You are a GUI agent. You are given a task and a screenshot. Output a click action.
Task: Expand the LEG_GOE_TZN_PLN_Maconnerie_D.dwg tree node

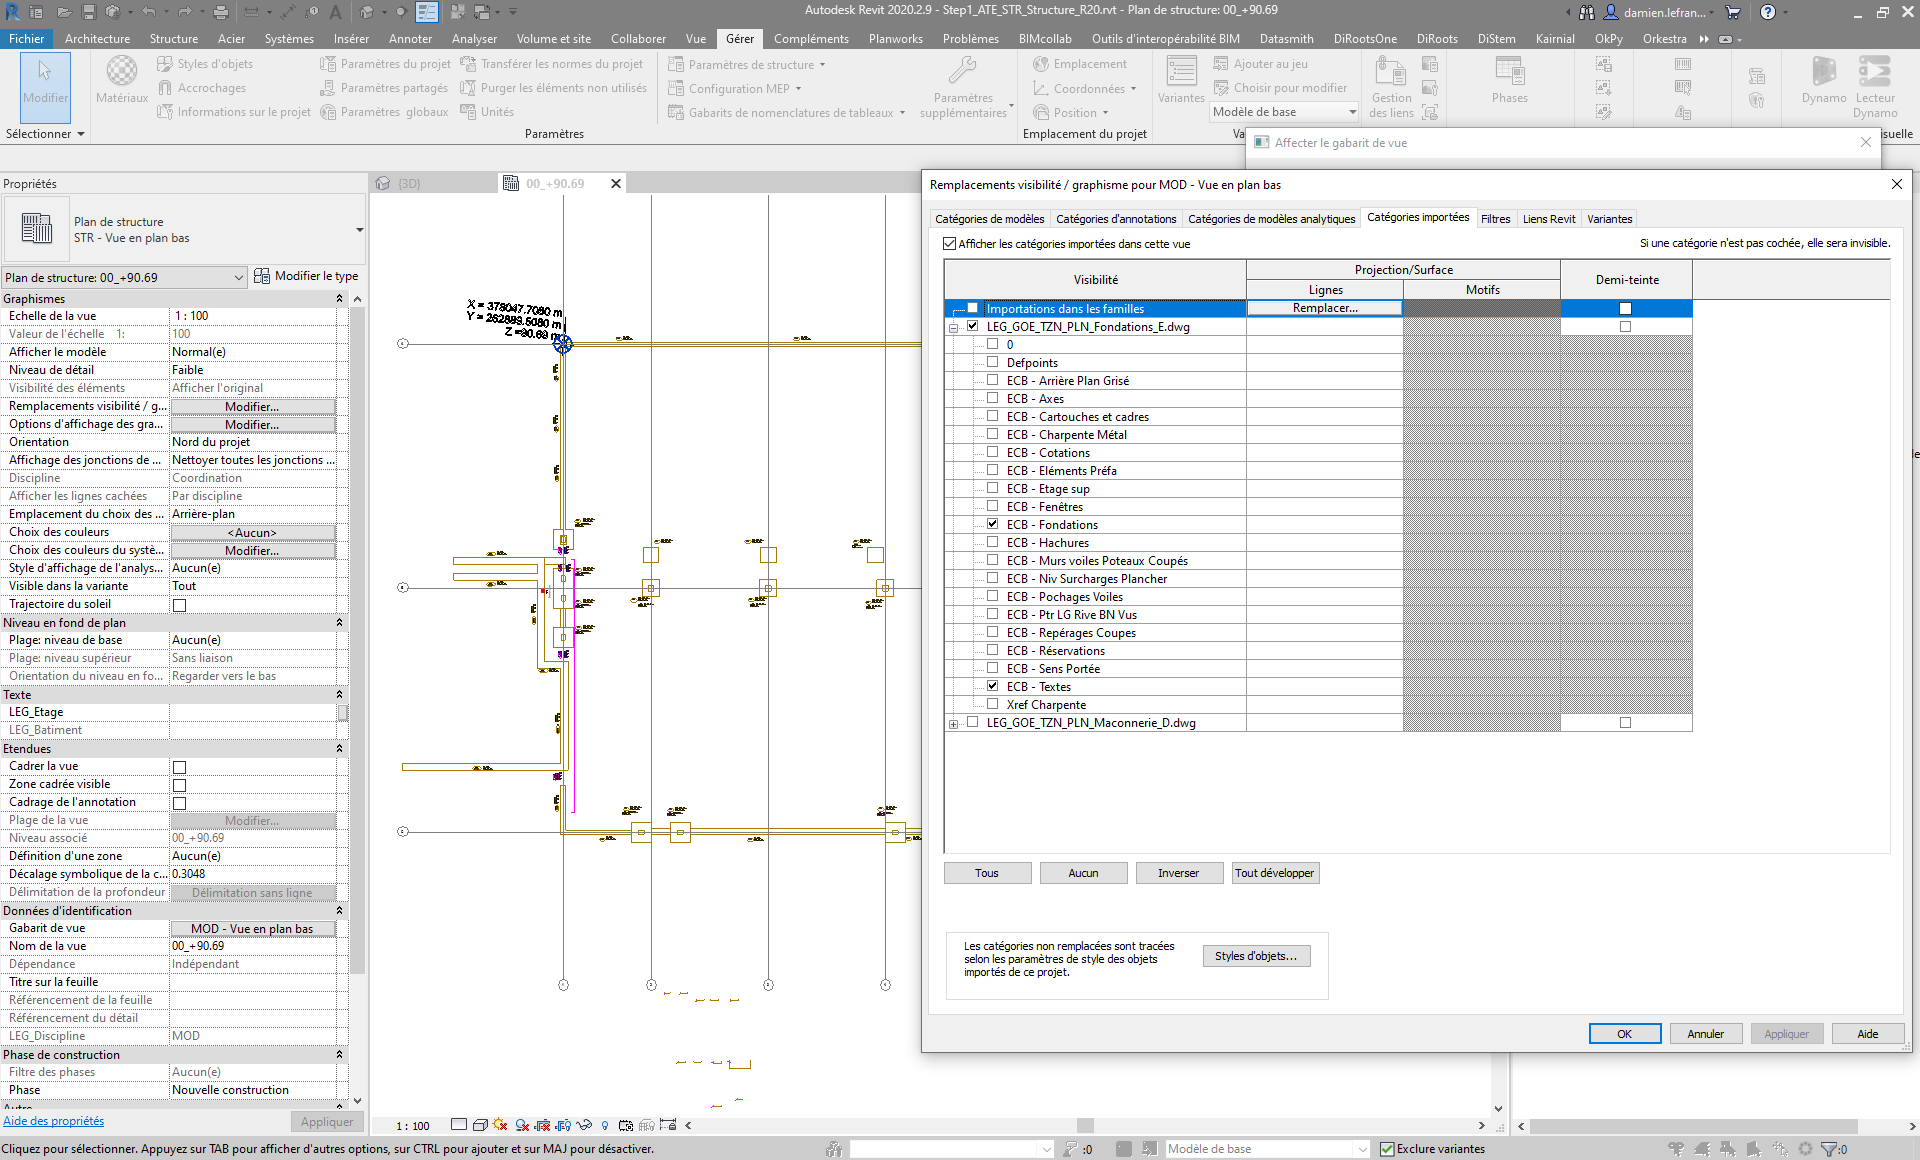tap(953, 724)
